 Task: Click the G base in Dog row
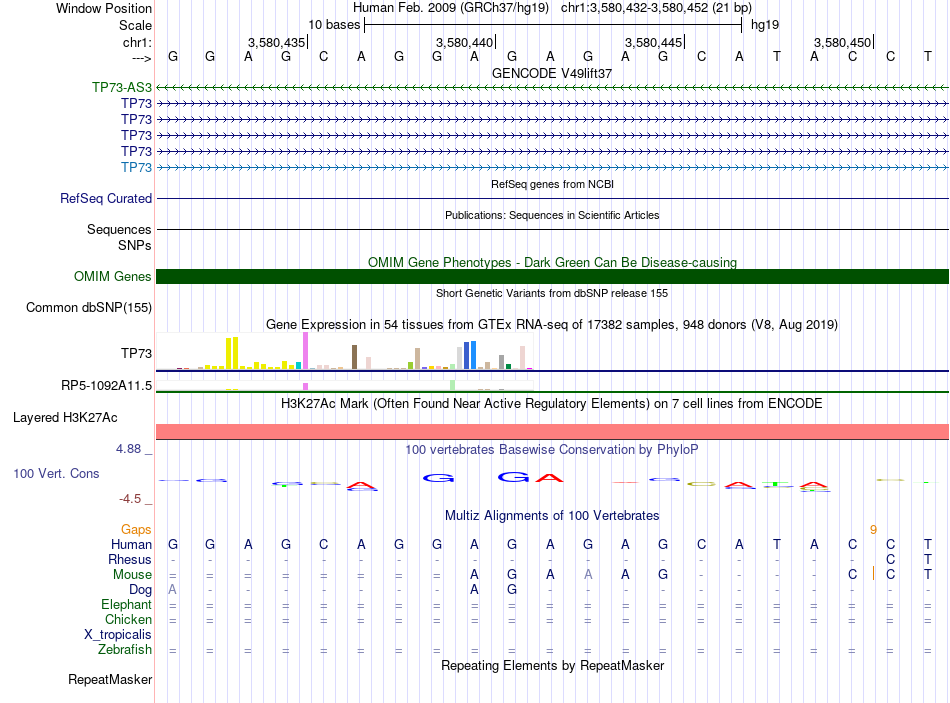pos(512,590)
